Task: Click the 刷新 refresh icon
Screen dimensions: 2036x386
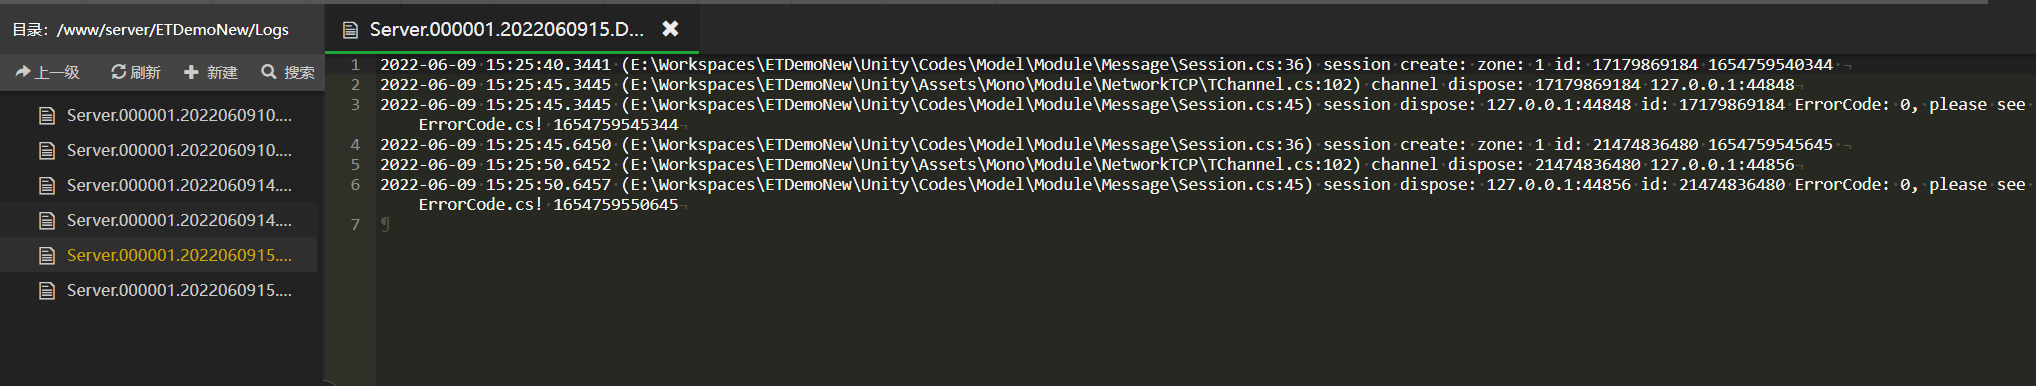Action: pyautogui.click(x=118, y=72)
